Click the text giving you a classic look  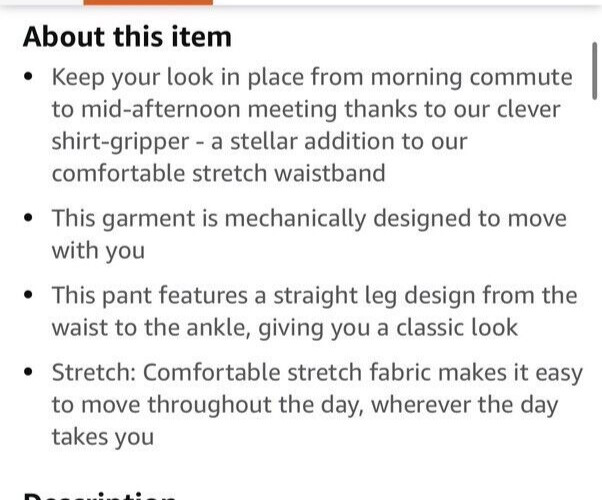(x=388, y=328)
